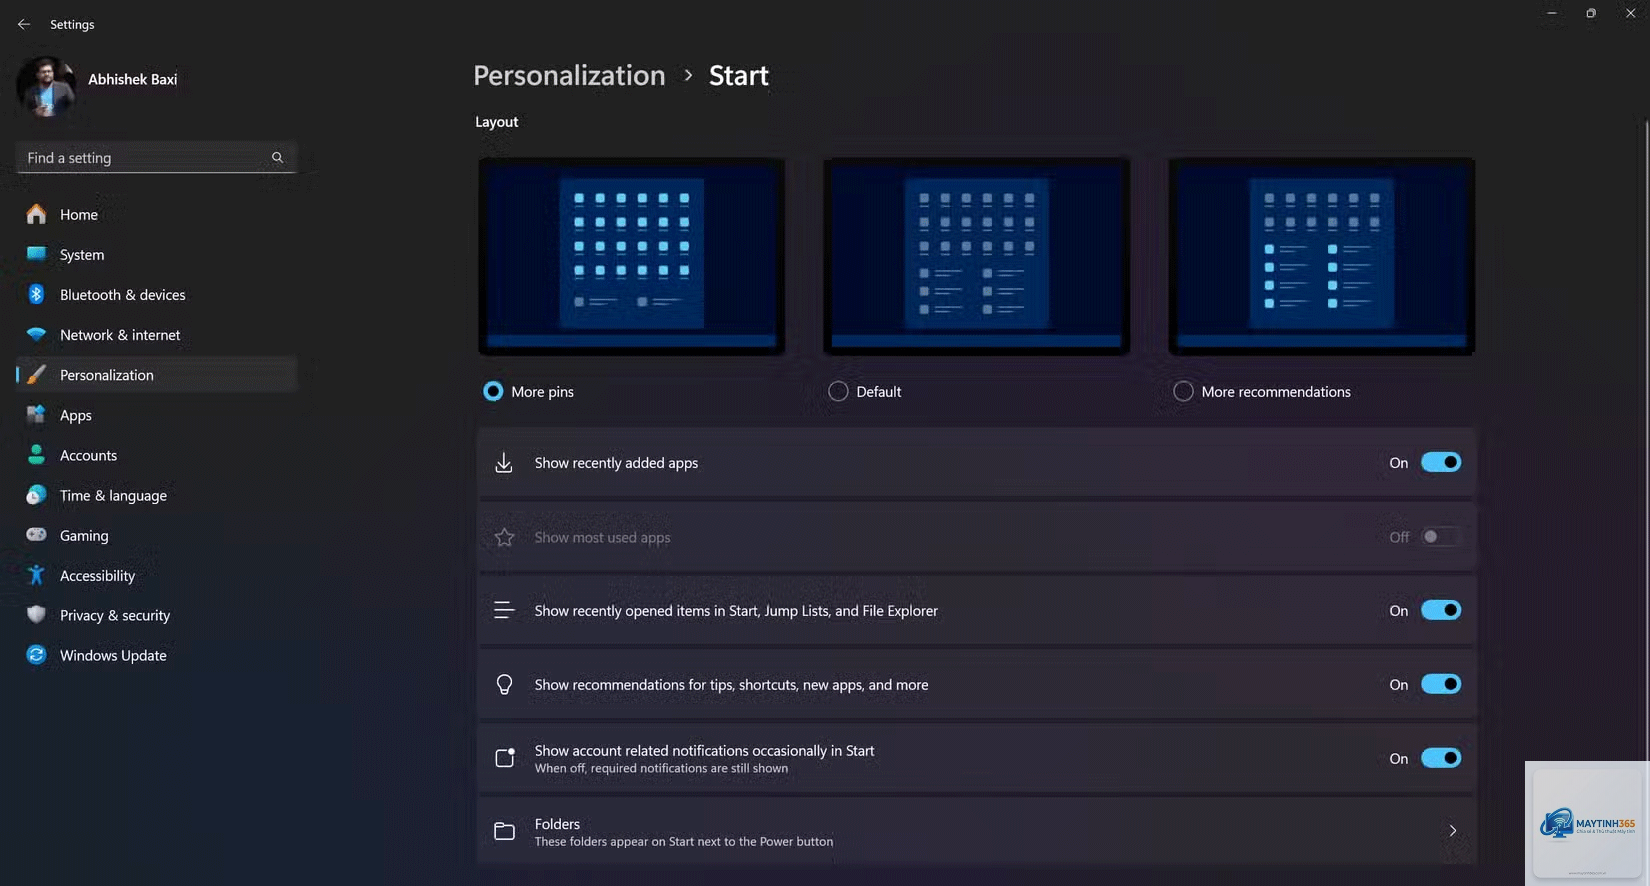Viewport: 1650px width, 886px height.
Task: Click the System monitor icon
Action: 36,254
